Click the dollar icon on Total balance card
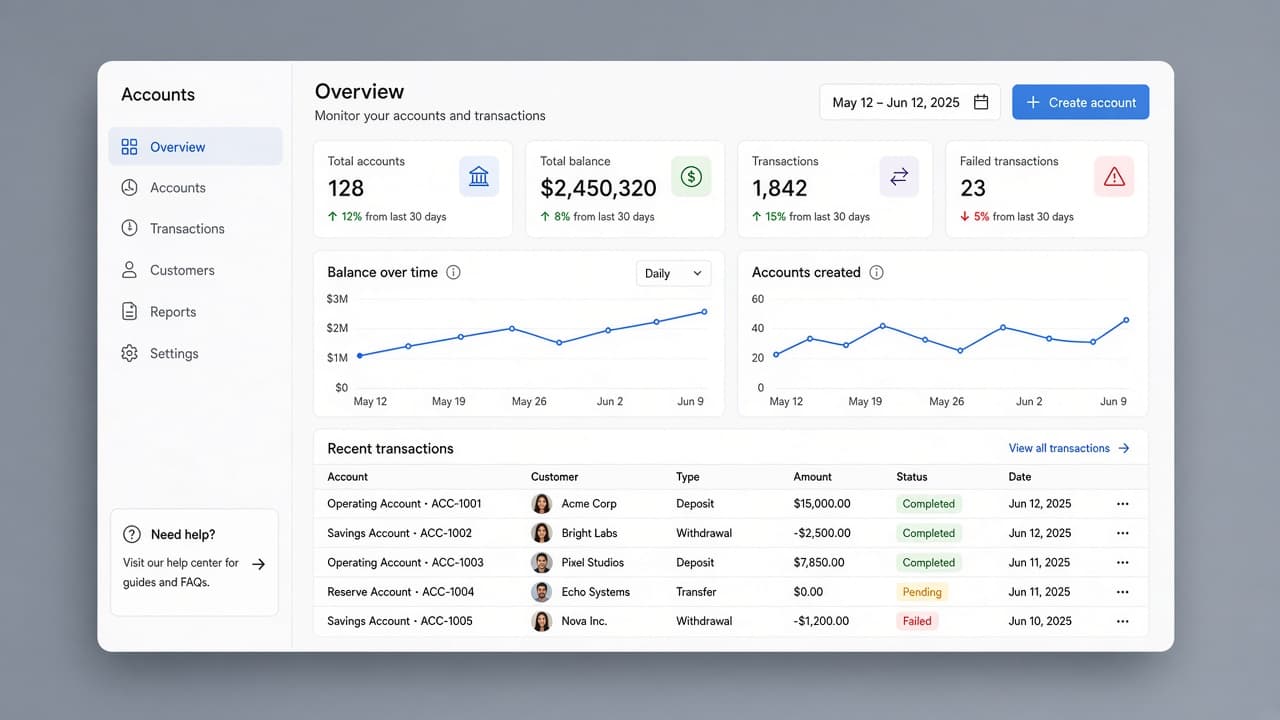The image size is (1280, 720). click(x=691, y=176)
